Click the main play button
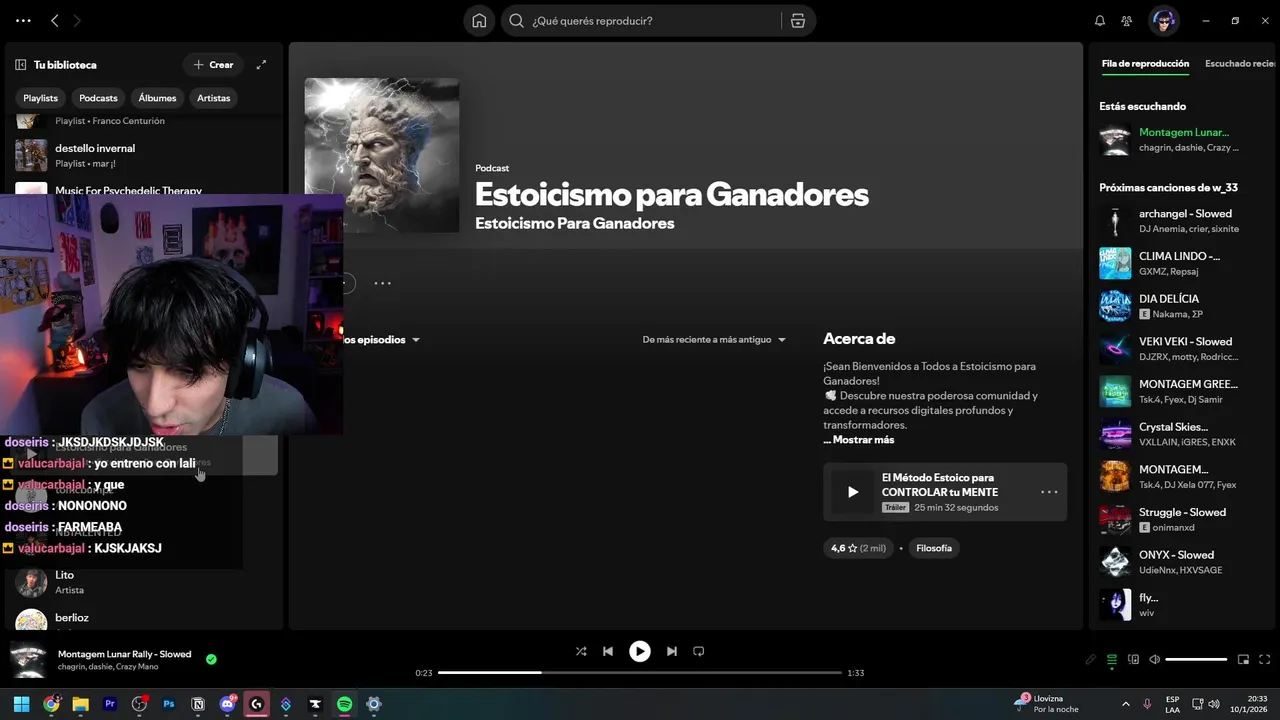1280x720 pixels. click(640, 651)
